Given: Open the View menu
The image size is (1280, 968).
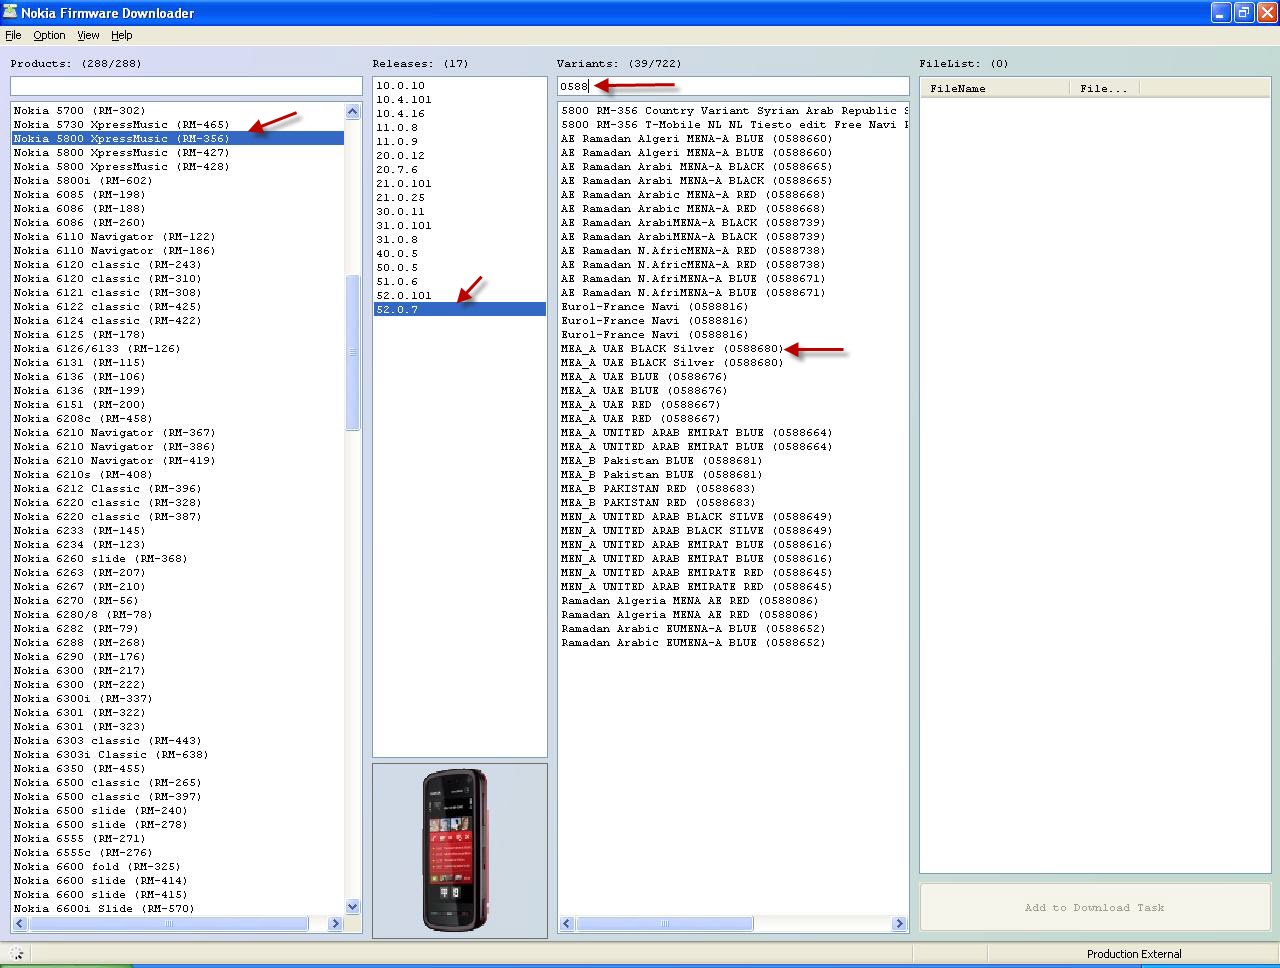Looking at the screenshot, I should coord(88,35).
